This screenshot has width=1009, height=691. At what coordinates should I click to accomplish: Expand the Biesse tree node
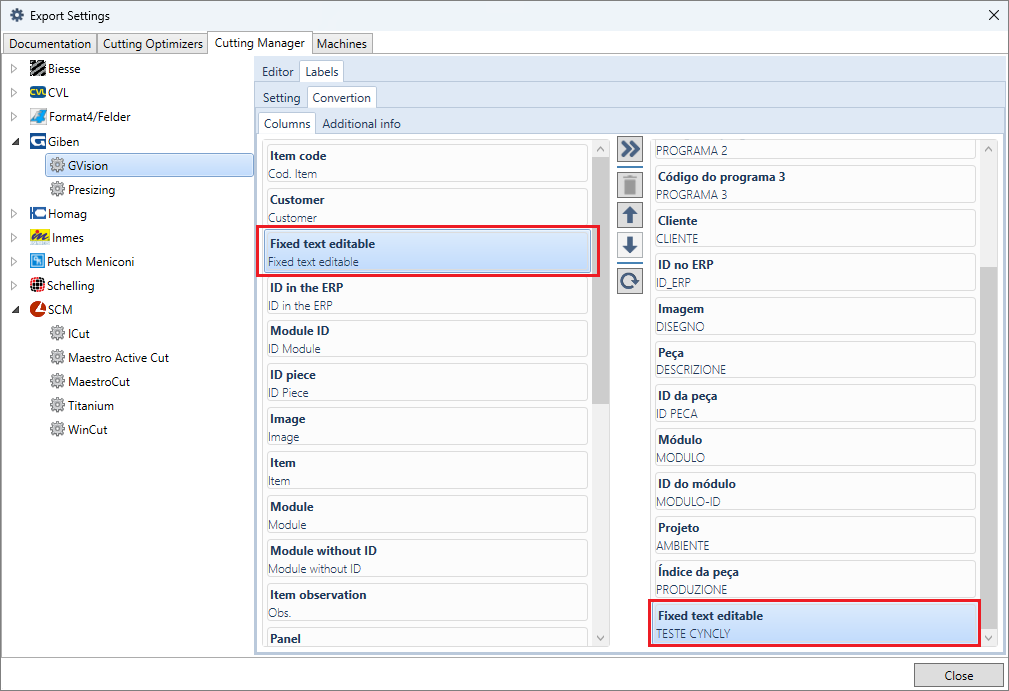point(14,68)
